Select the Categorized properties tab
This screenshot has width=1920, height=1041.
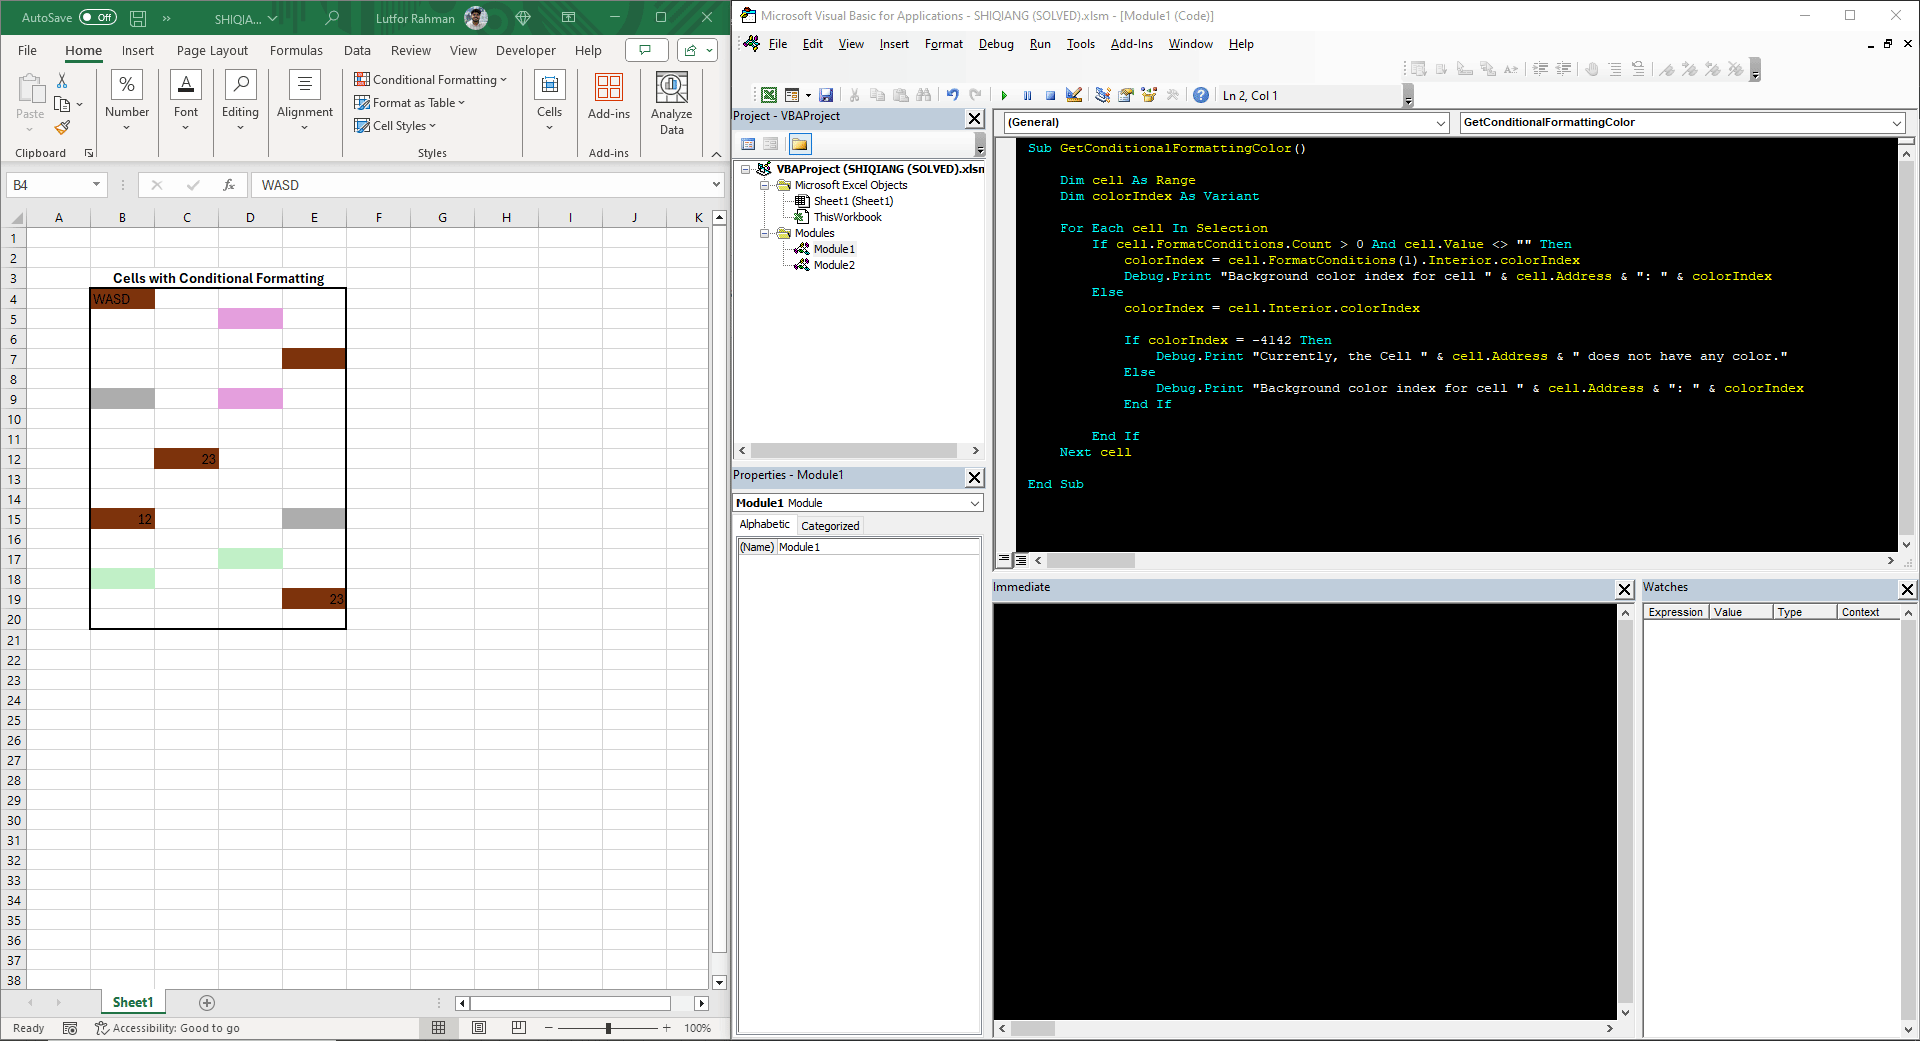tap(829, 526)
